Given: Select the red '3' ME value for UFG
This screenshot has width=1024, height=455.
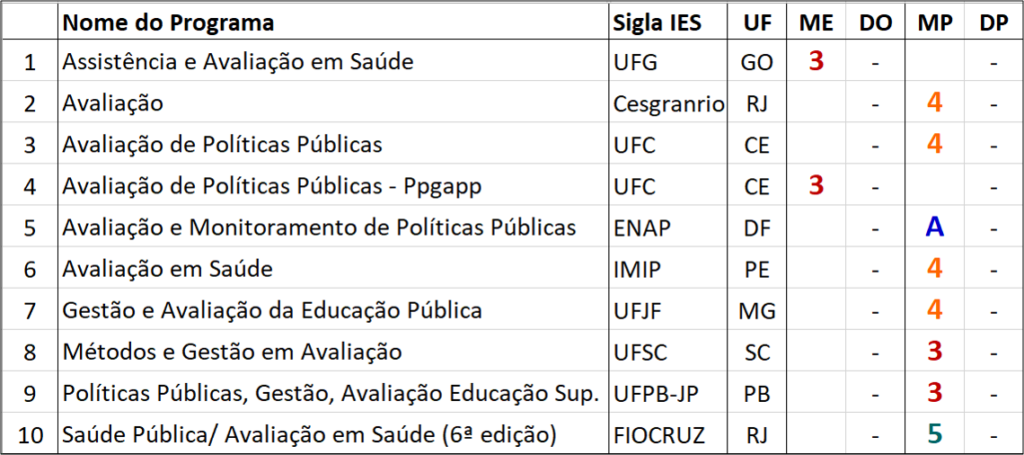Looking at the screenshot, I should point(816,61).
